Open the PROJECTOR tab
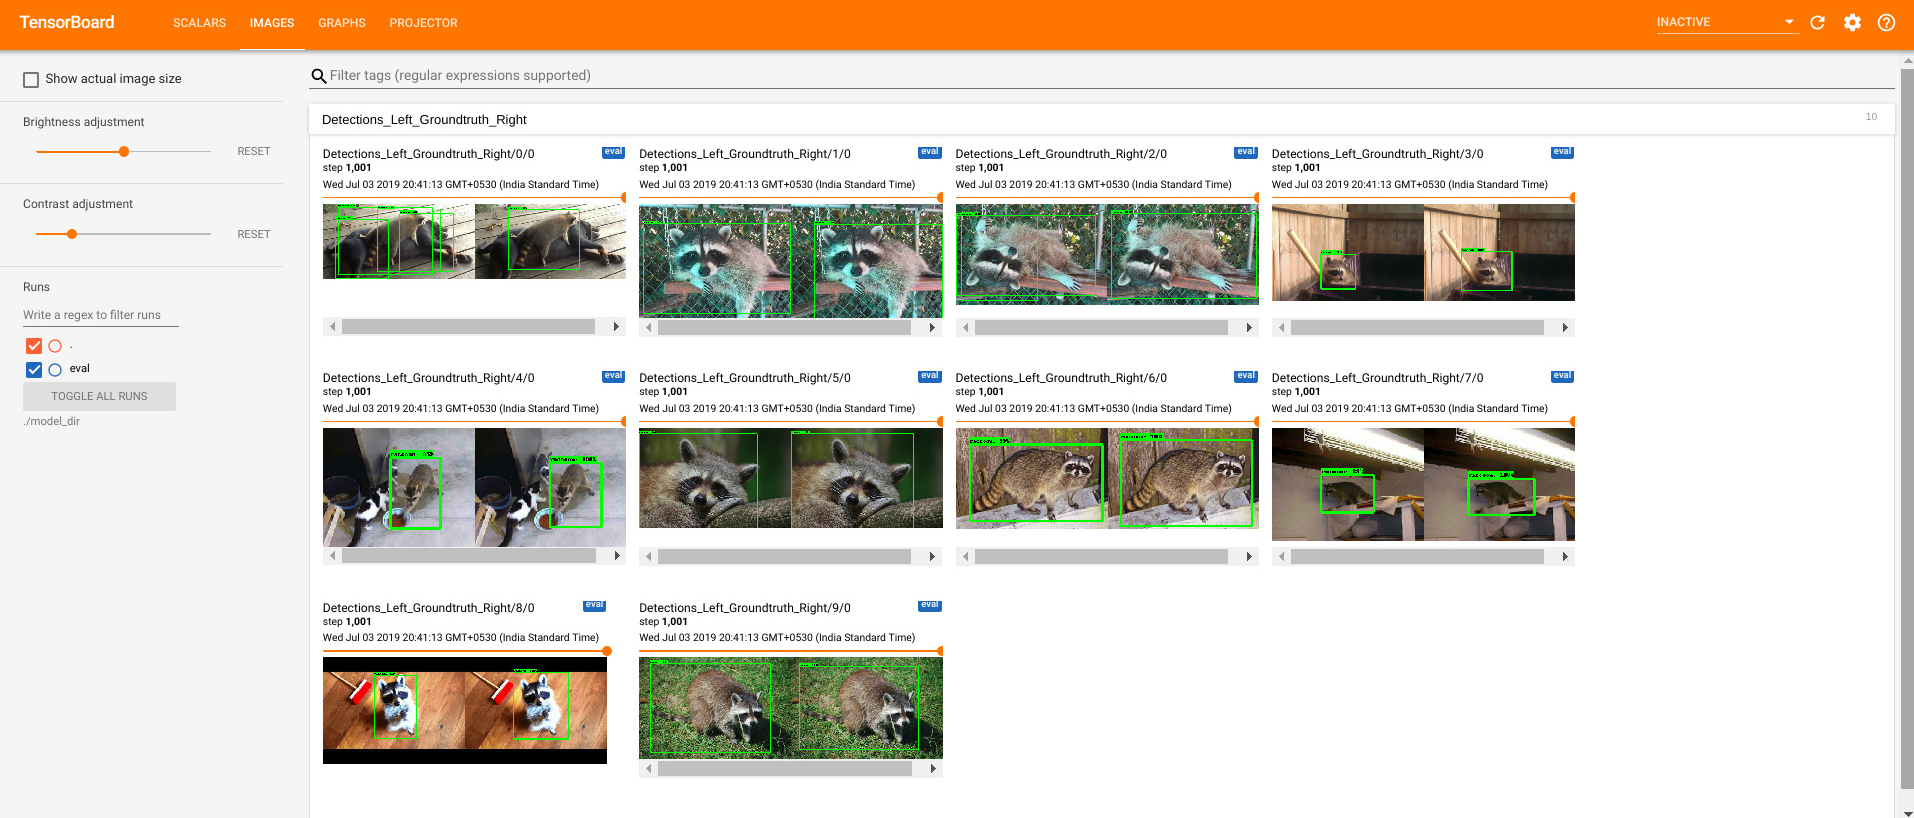 click(424, 23)
